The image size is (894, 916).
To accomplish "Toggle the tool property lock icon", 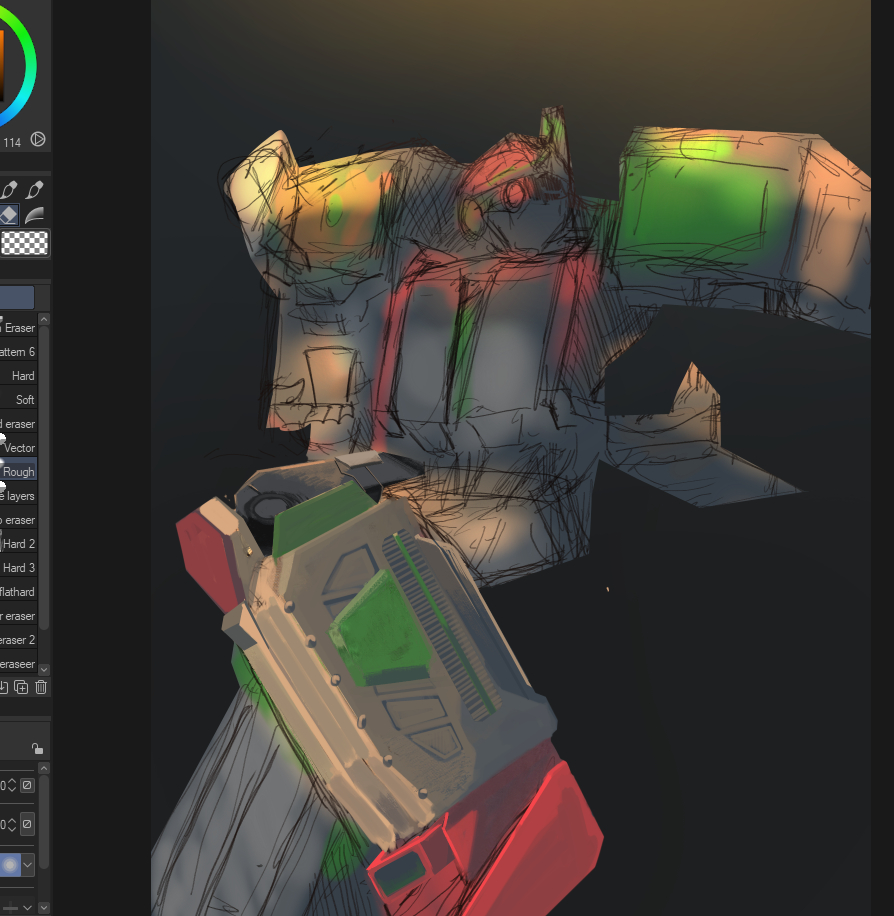I will tap(37, 749).
